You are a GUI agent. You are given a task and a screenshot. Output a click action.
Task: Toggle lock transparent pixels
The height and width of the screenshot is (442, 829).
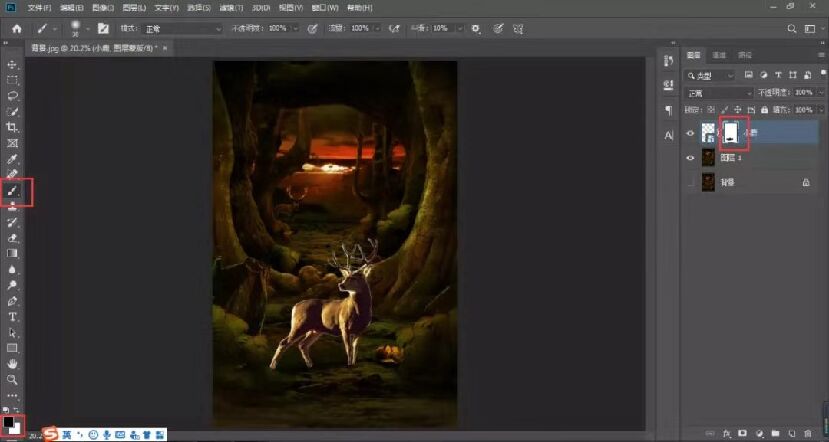click(712, 110)
